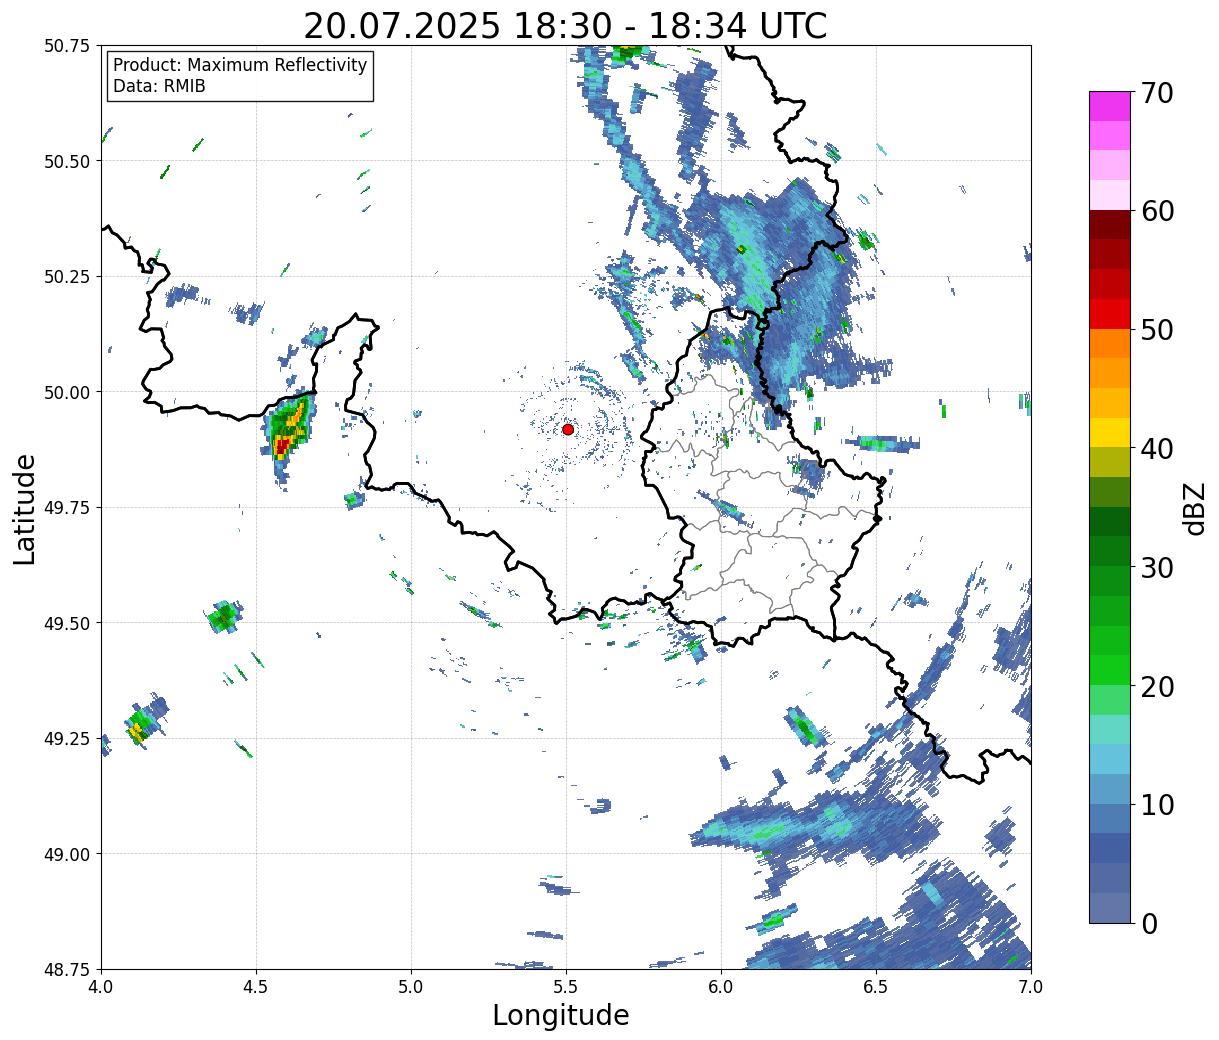Click the latitude tick label 50.25

click(66, 277)
